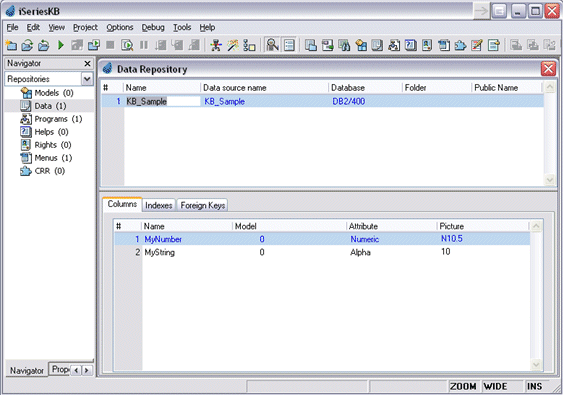Expand the Repositories dropdown
Viewport: 563px width, 395px height.
[87, 79]
